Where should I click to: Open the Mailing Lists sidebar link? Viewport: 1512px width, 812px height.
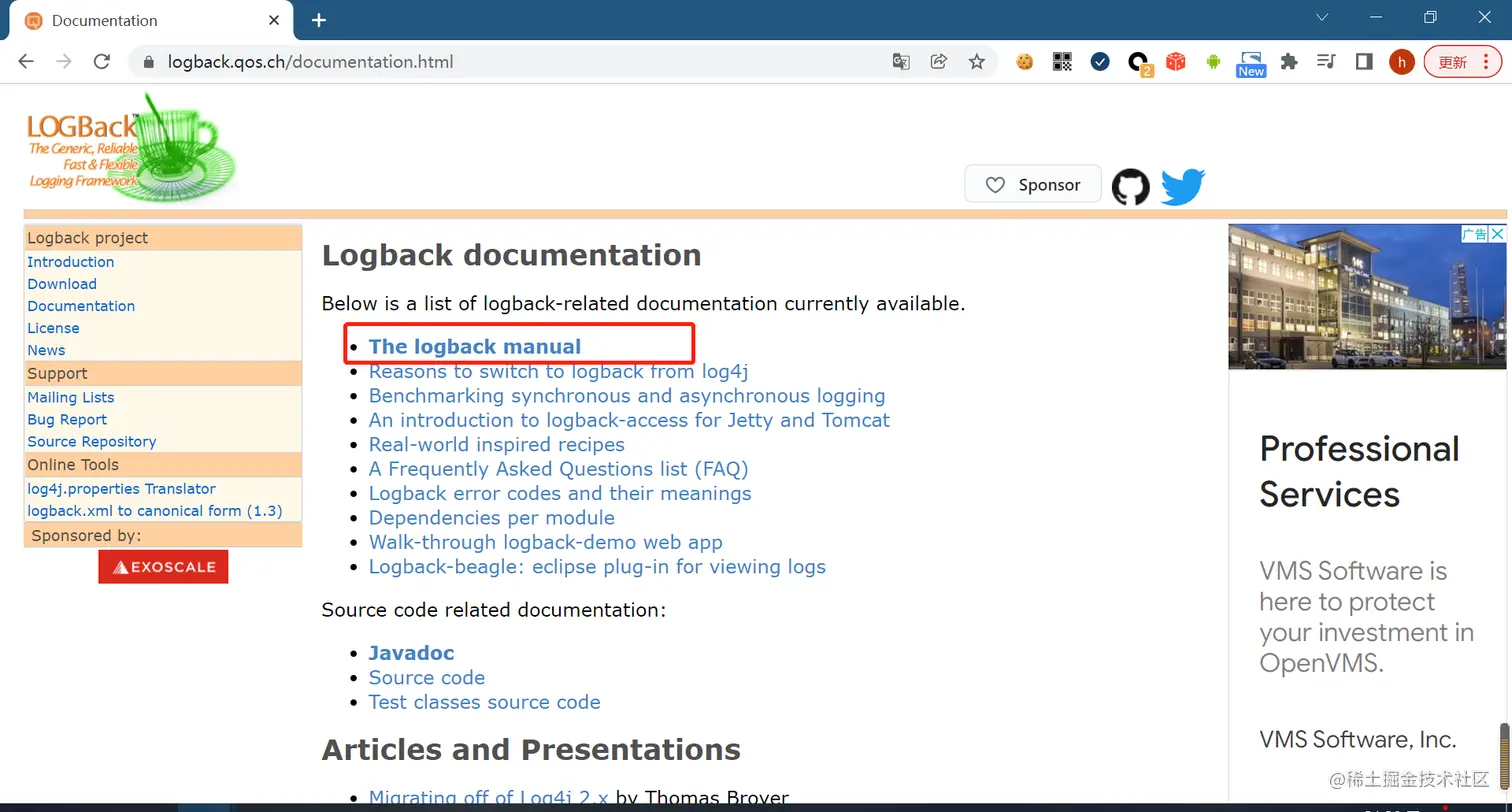[x=71, y=397]
